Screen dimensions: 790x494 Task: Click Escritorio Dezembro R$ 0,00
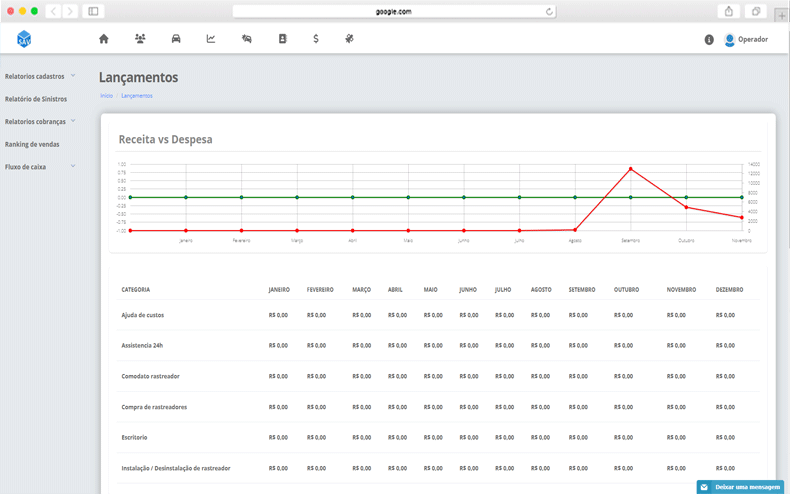tap(726, 438)
